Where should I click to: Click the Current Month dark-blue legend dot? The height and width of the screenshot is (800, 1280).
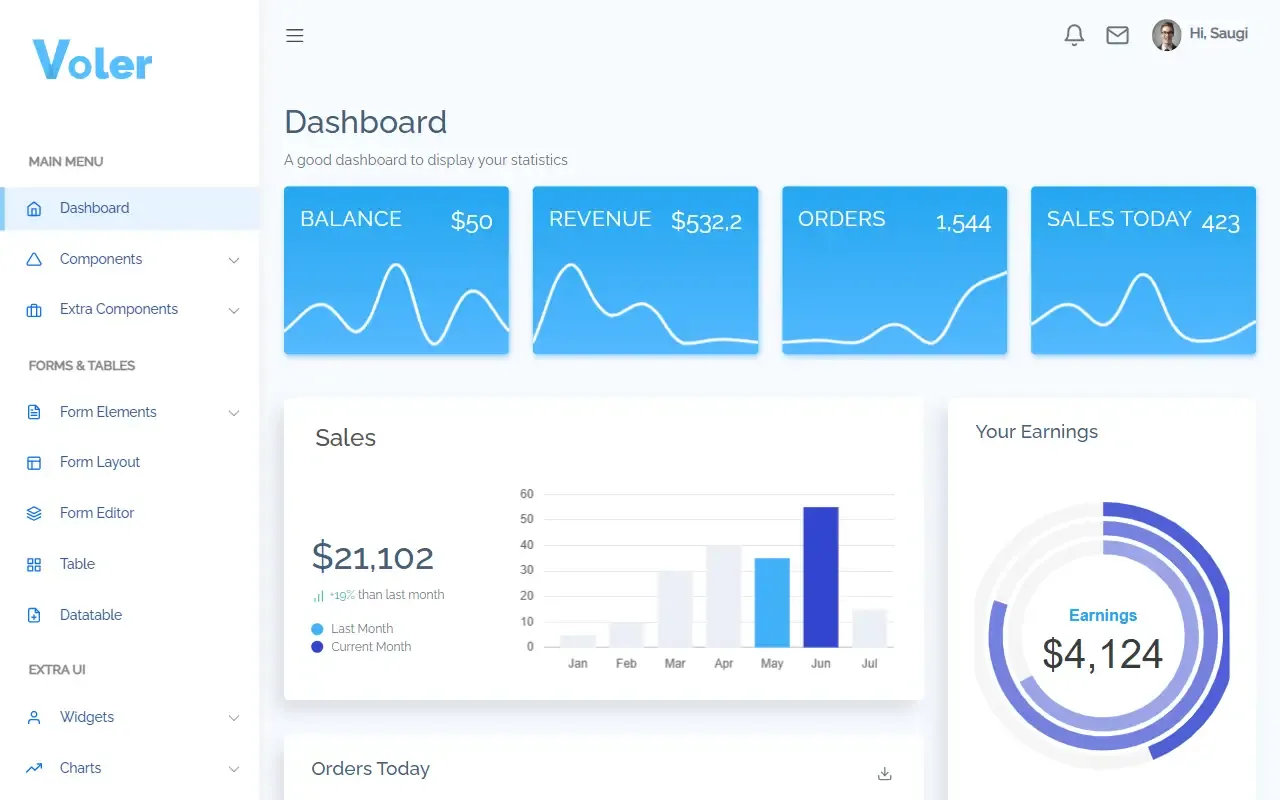317,647
